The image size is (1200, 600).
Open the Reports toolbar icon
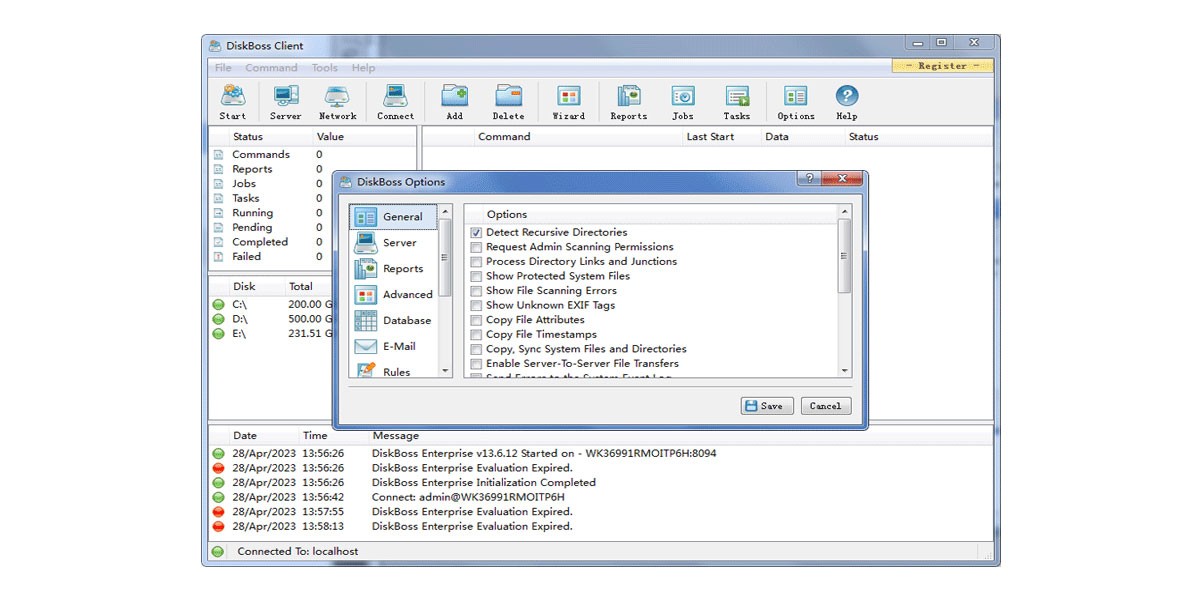pyautogui.click(x=629, y=102)
